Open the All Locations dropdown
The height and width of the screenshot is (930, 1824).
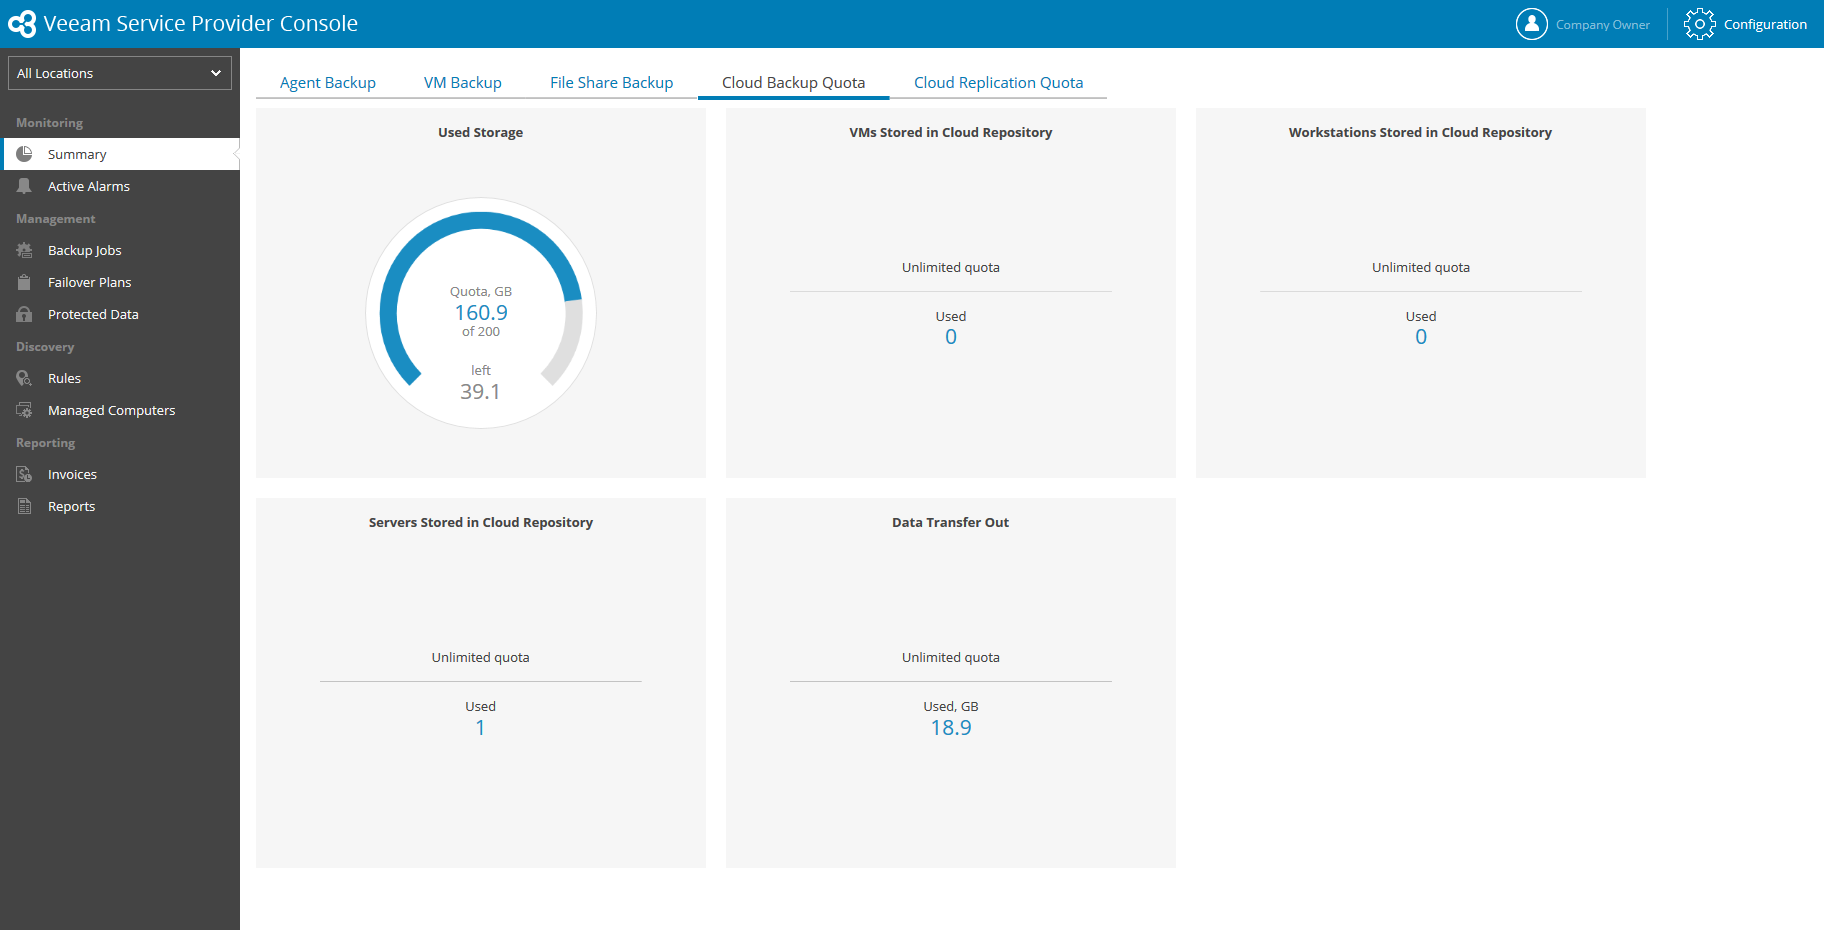pos(120,73)
